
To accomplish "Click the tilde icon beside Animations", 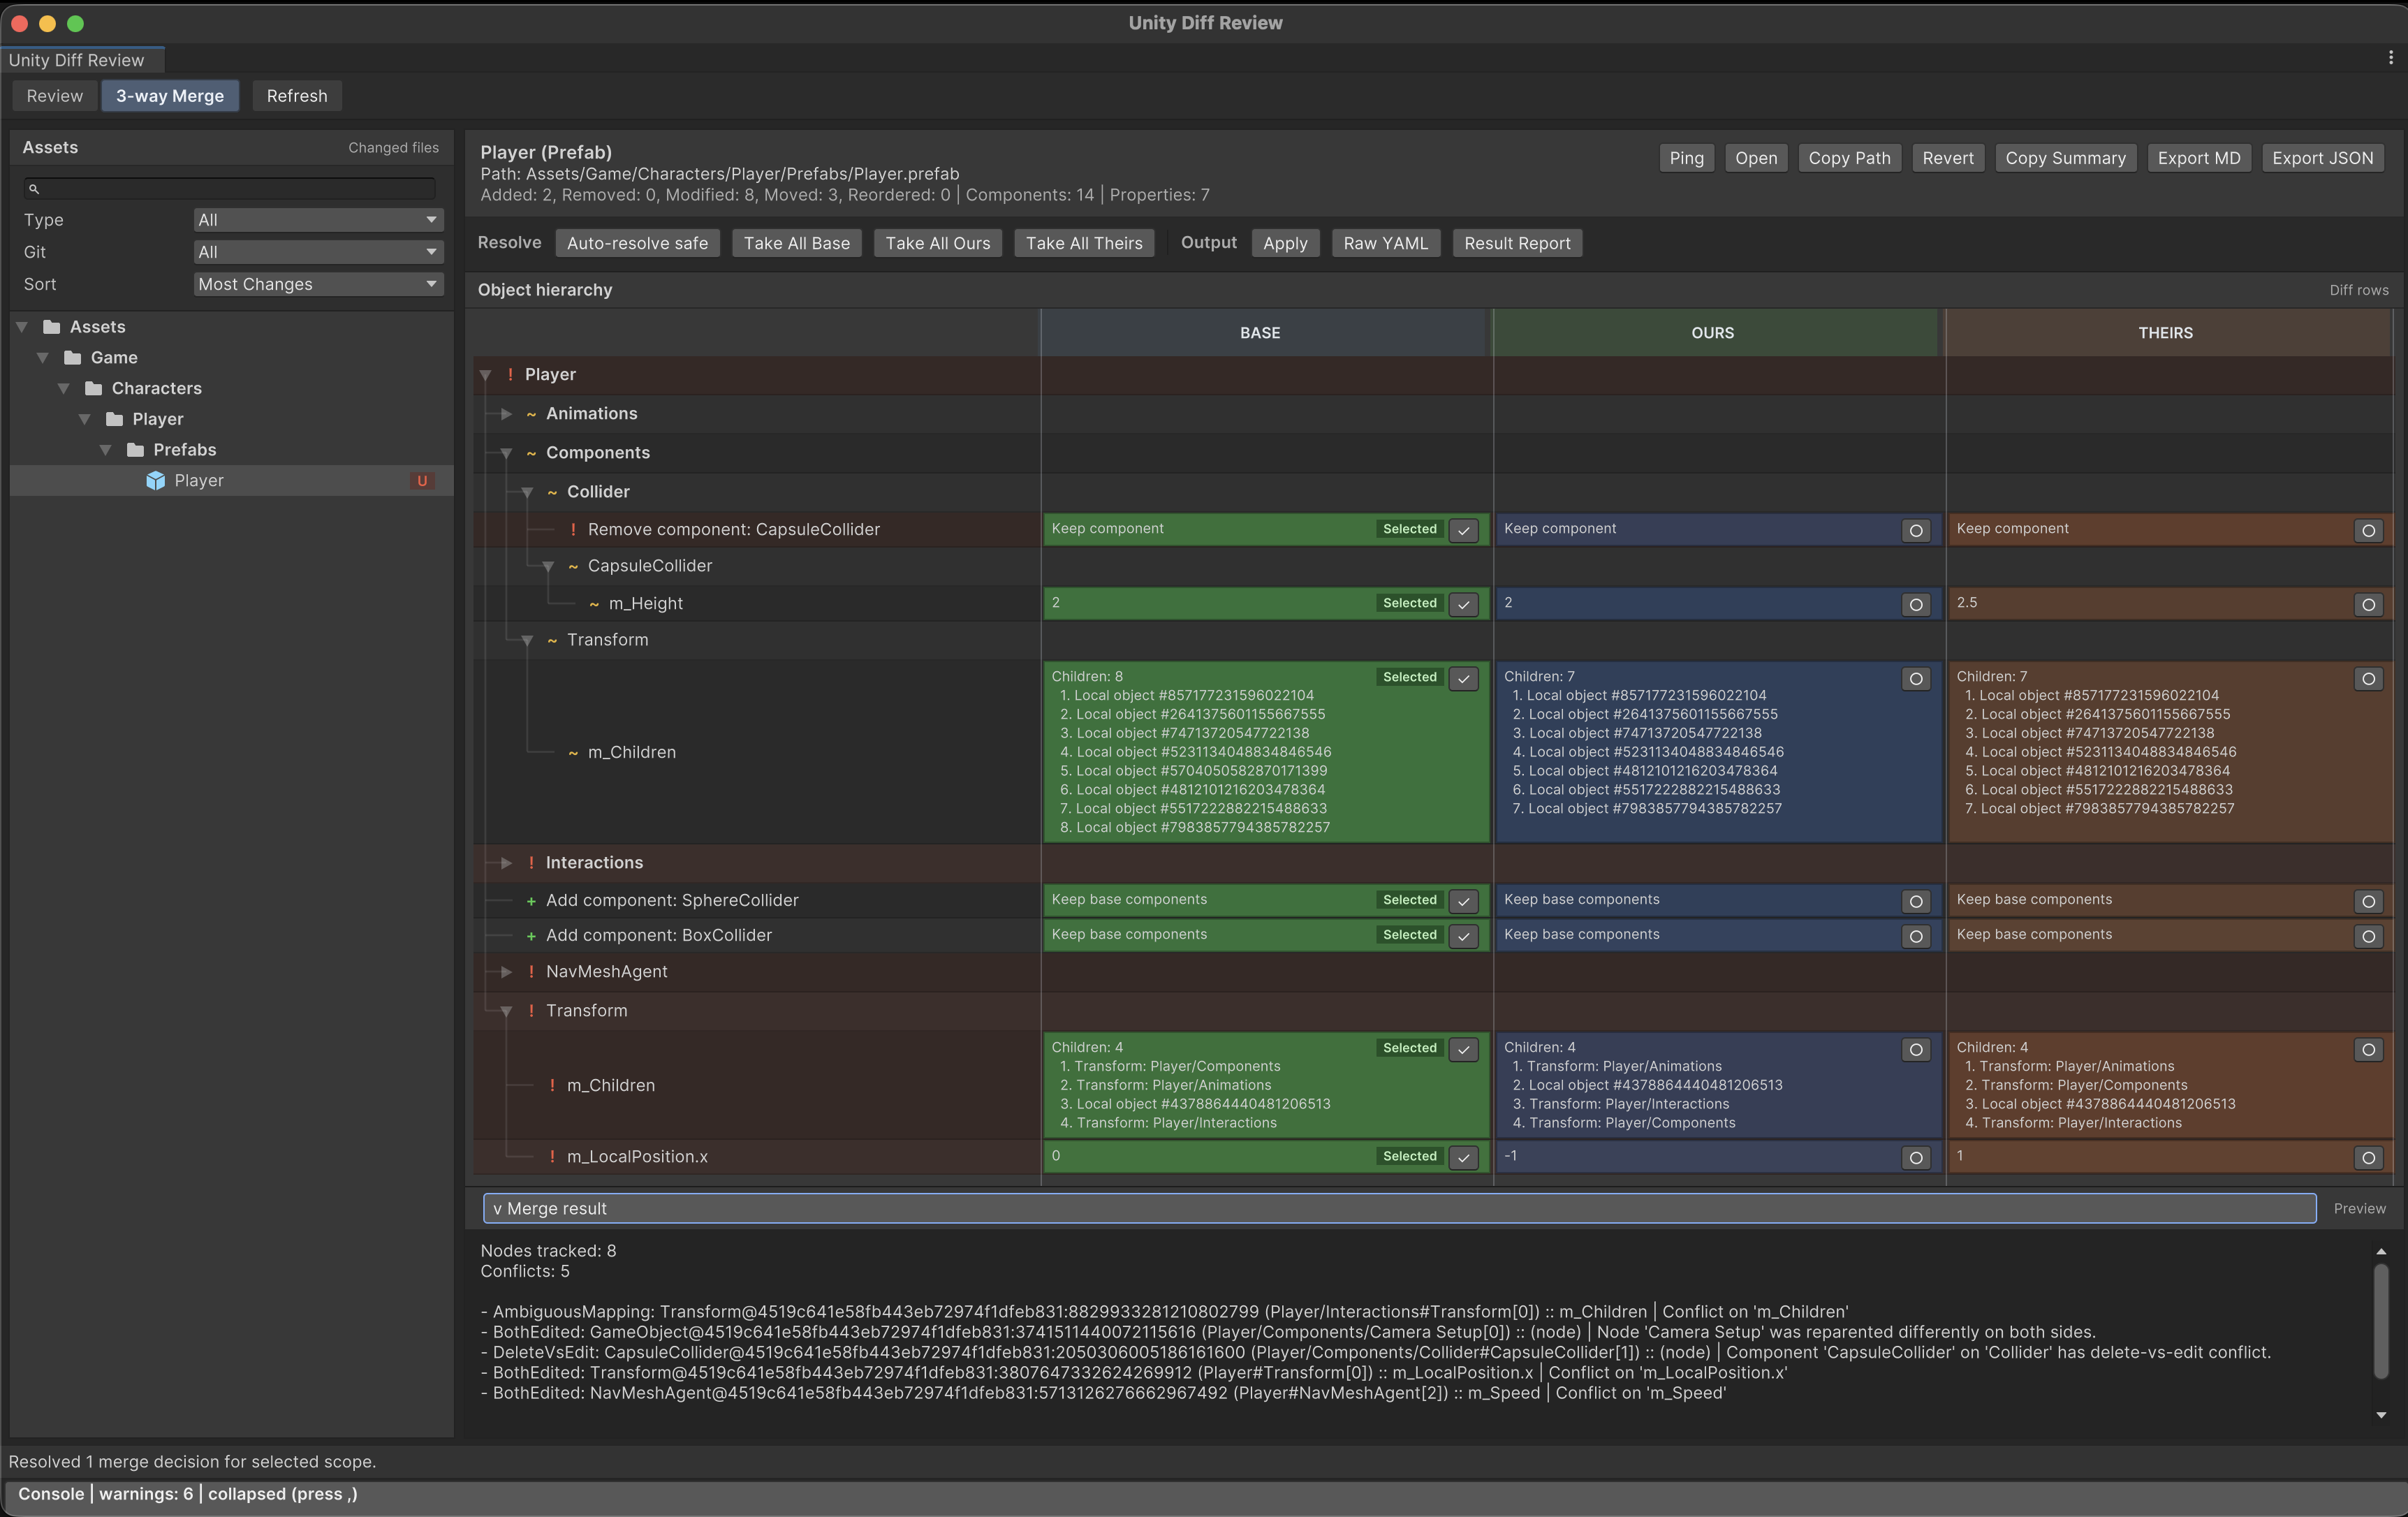I will (531, 414).
